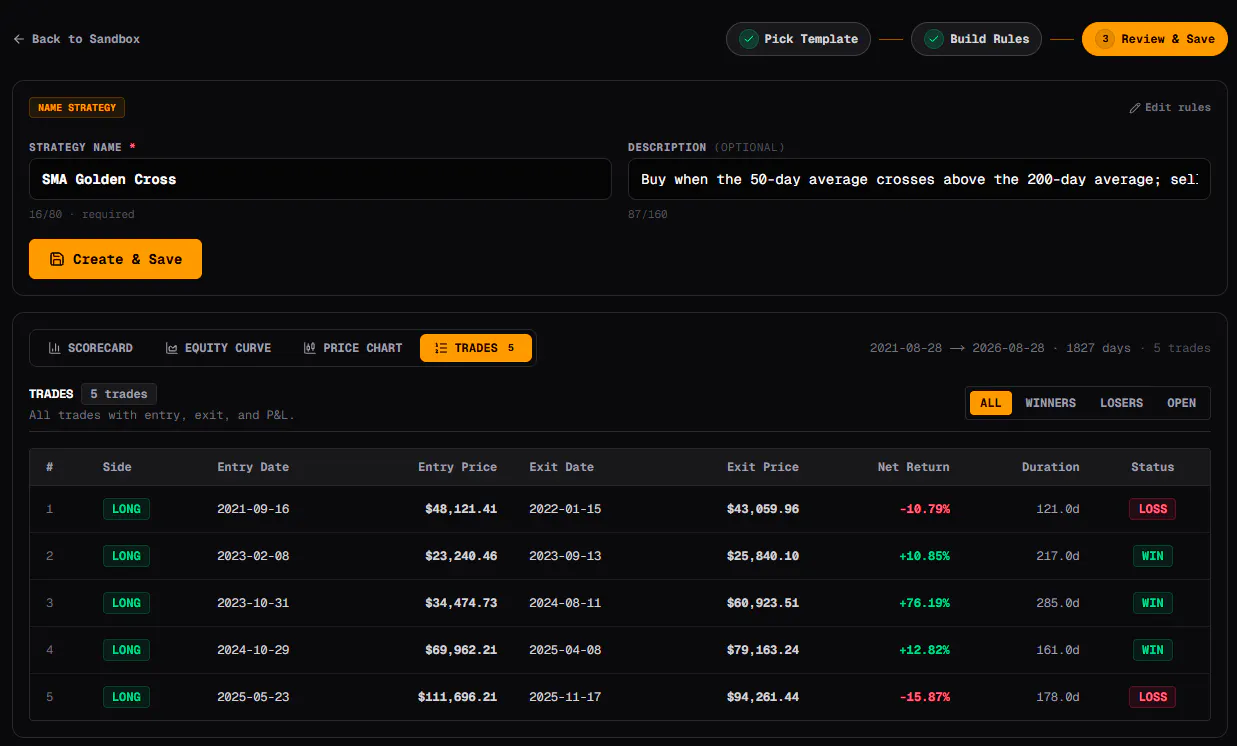Click the Entry Date column header
The width and height of the screenshot is (1237, 746).
[253, 467]
